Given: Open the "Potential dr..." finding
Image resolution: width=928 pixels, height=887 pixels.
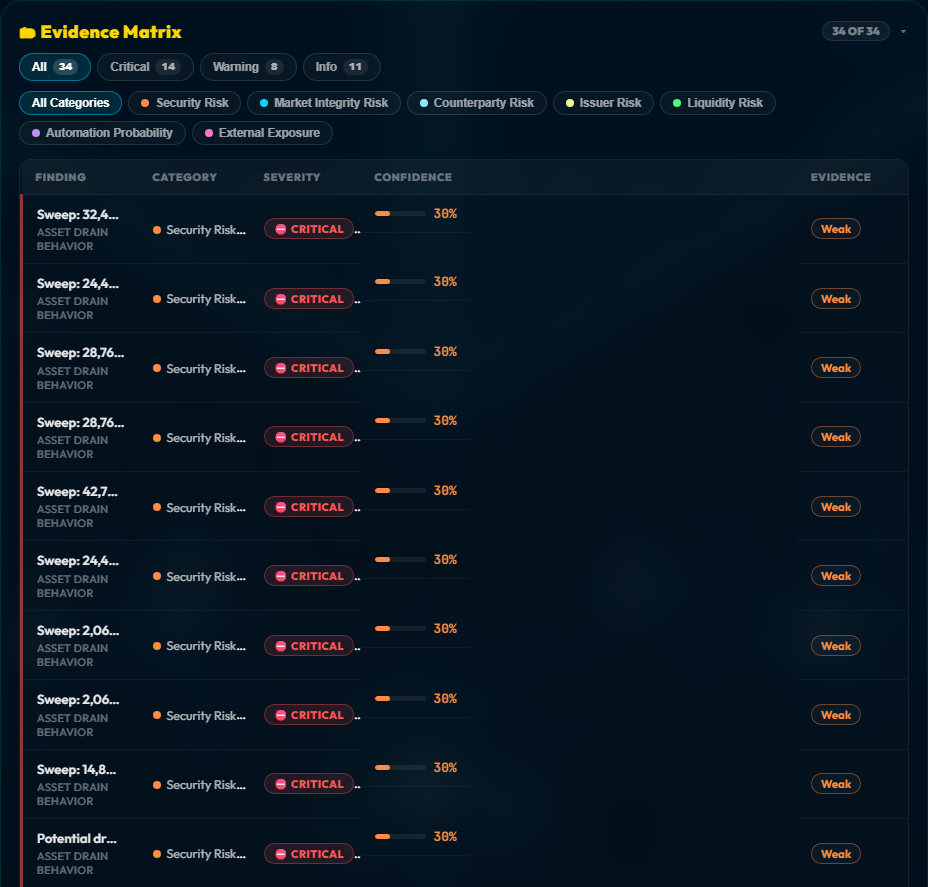Looking at the screenshot, I should pos(76,839).
